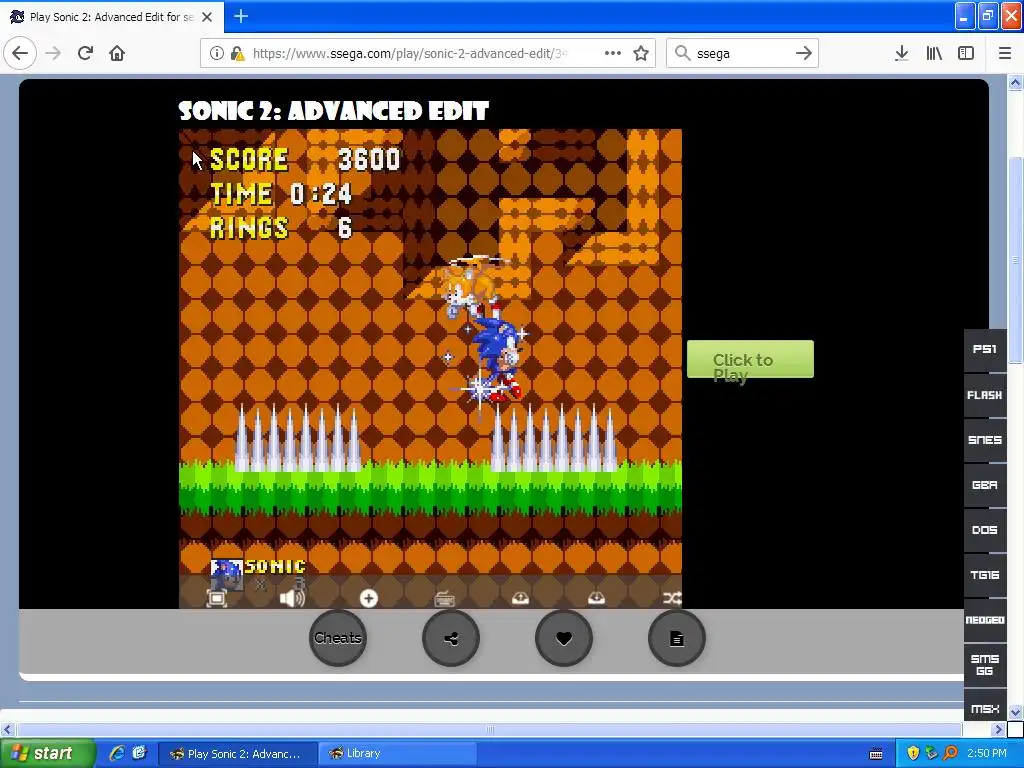Click the green Click to Play button

(750, 359)
